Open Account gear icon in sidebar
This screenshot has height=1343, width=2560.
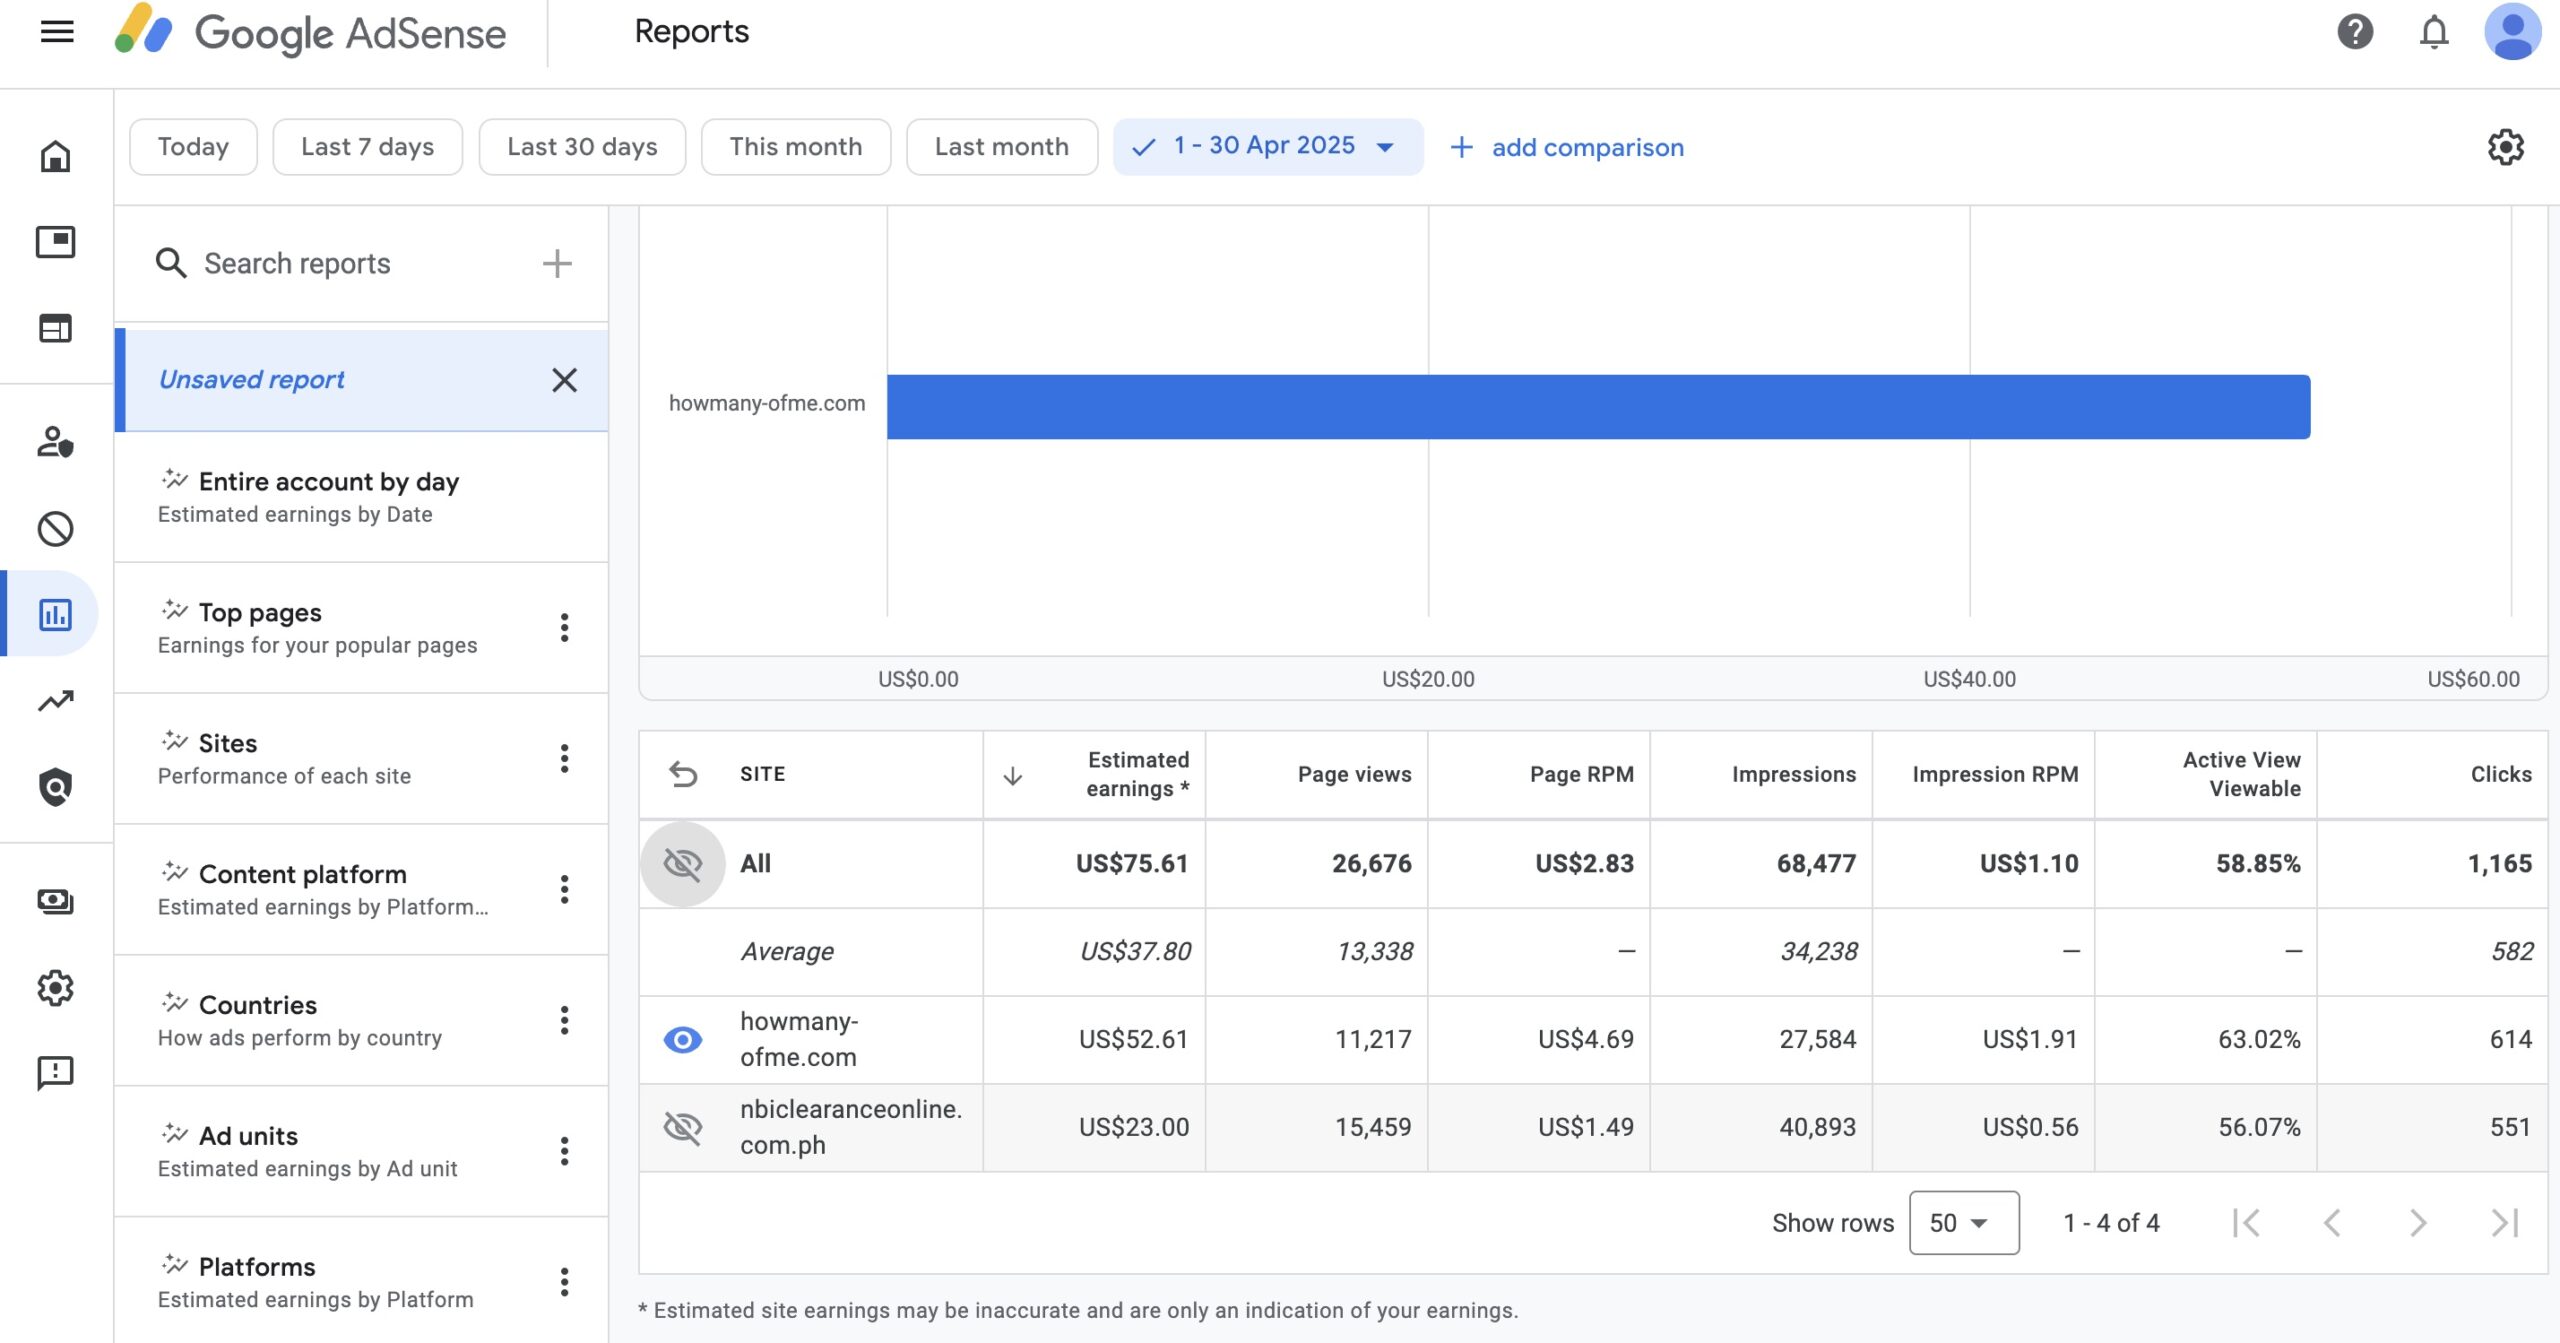55,988
